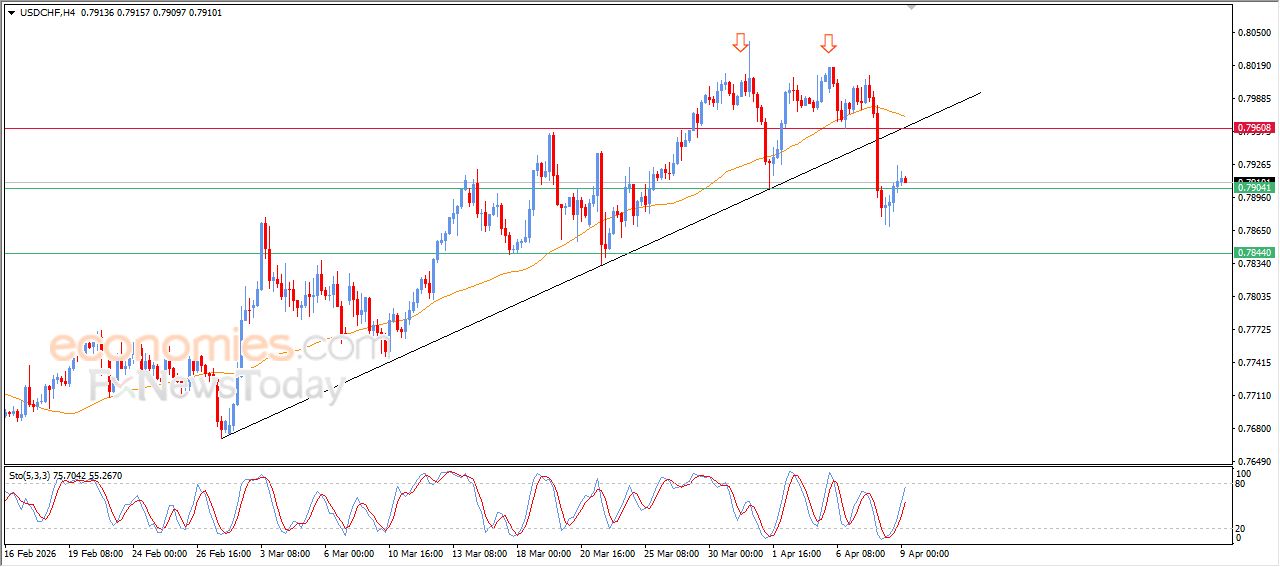Click the 0.79885 value on price axis
The image size is (1280, 567).
[1254, 99]
